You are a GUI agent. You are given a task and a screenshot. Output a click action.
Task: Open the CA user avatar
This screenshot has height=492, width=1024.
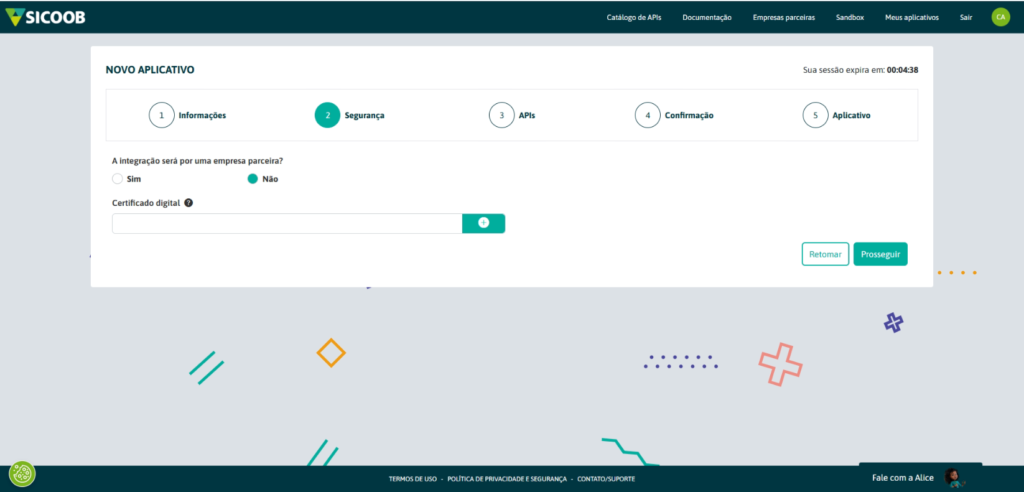pyautogui.click(x=1000, y=17)
